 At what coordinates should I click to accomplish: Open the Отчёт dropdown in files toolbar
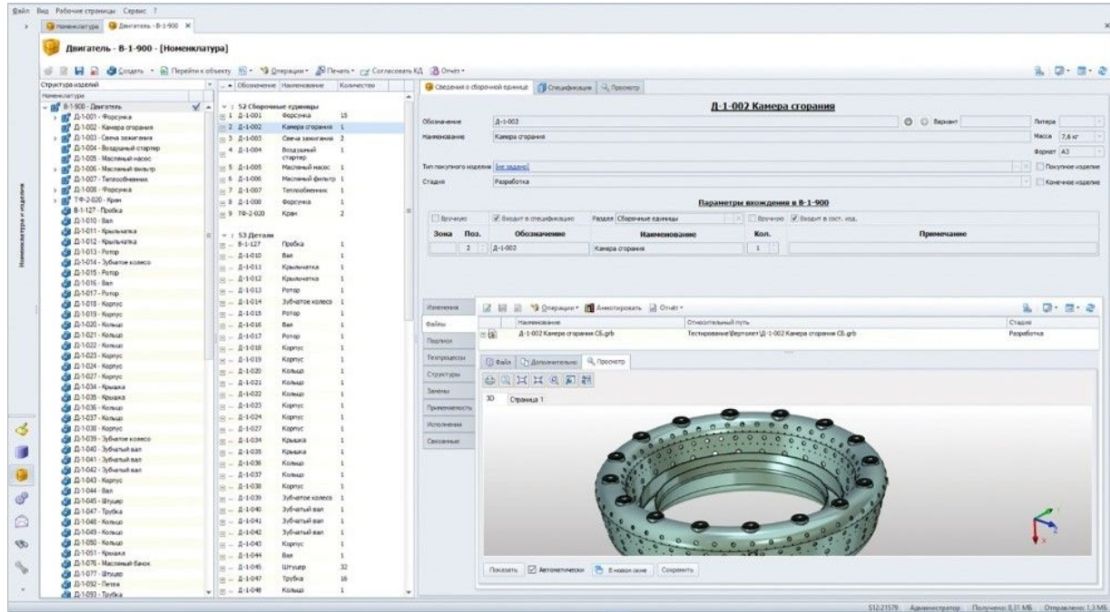[665, 308]
